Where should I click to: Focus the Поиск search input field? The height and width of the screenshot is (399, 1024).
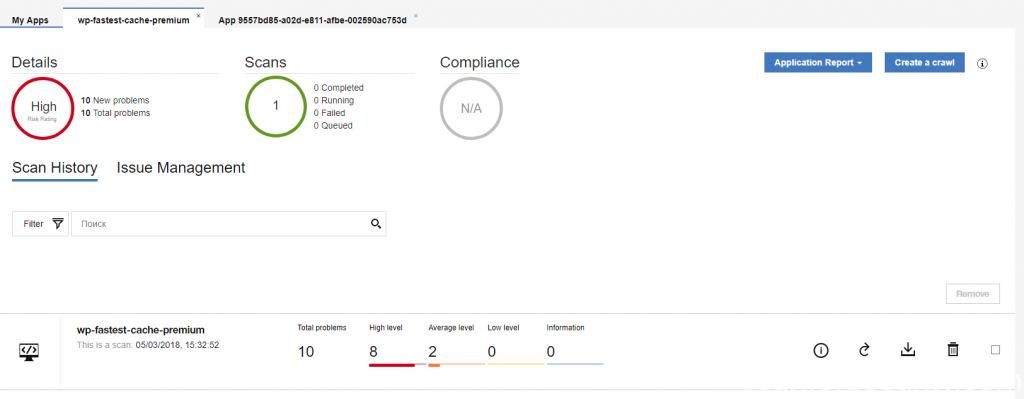228,223
